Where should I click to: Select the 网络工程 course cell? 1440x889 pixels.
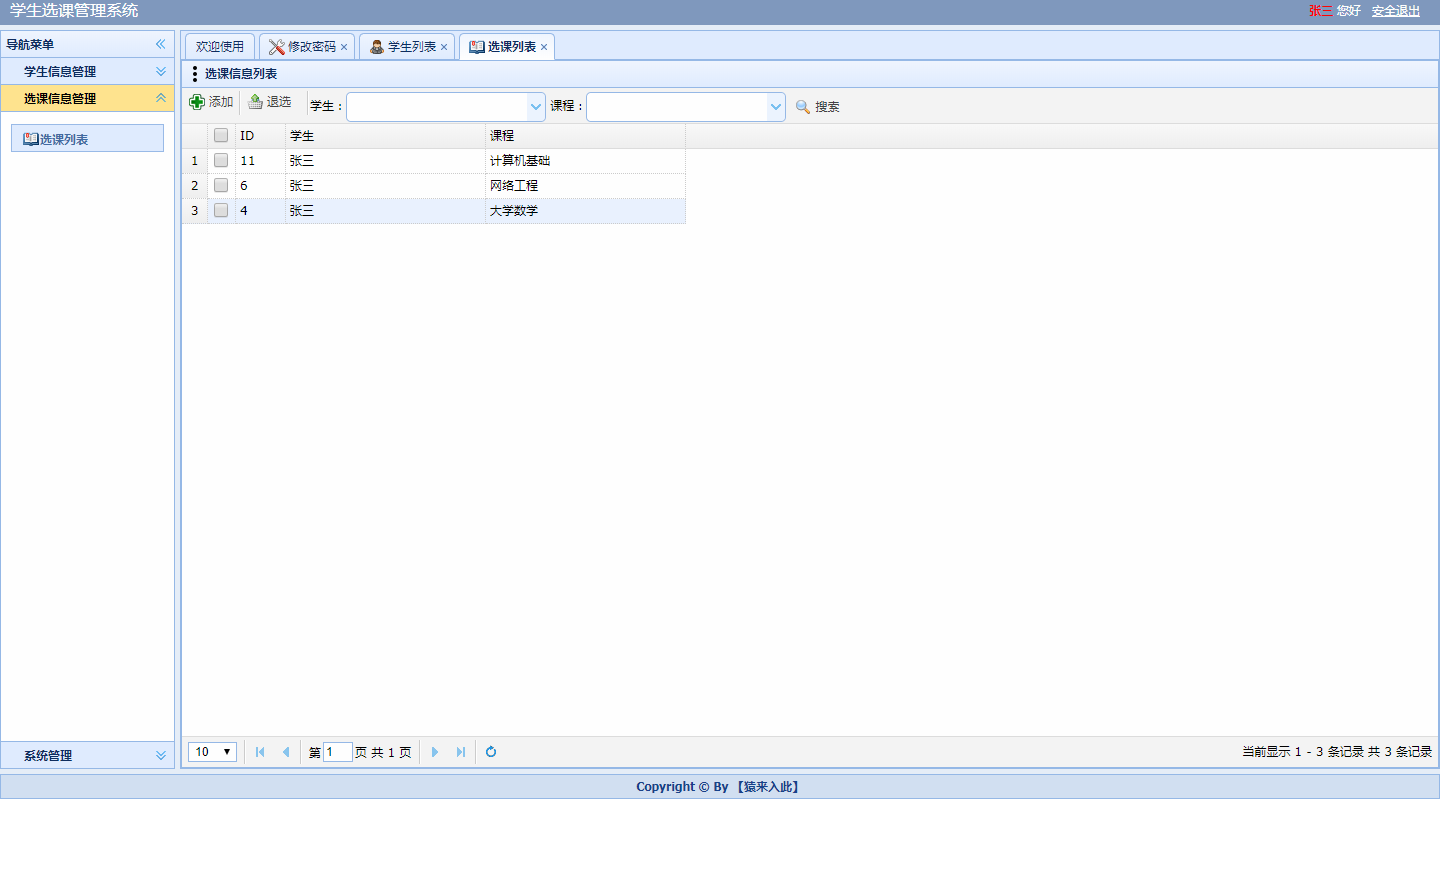pos(585,186)
